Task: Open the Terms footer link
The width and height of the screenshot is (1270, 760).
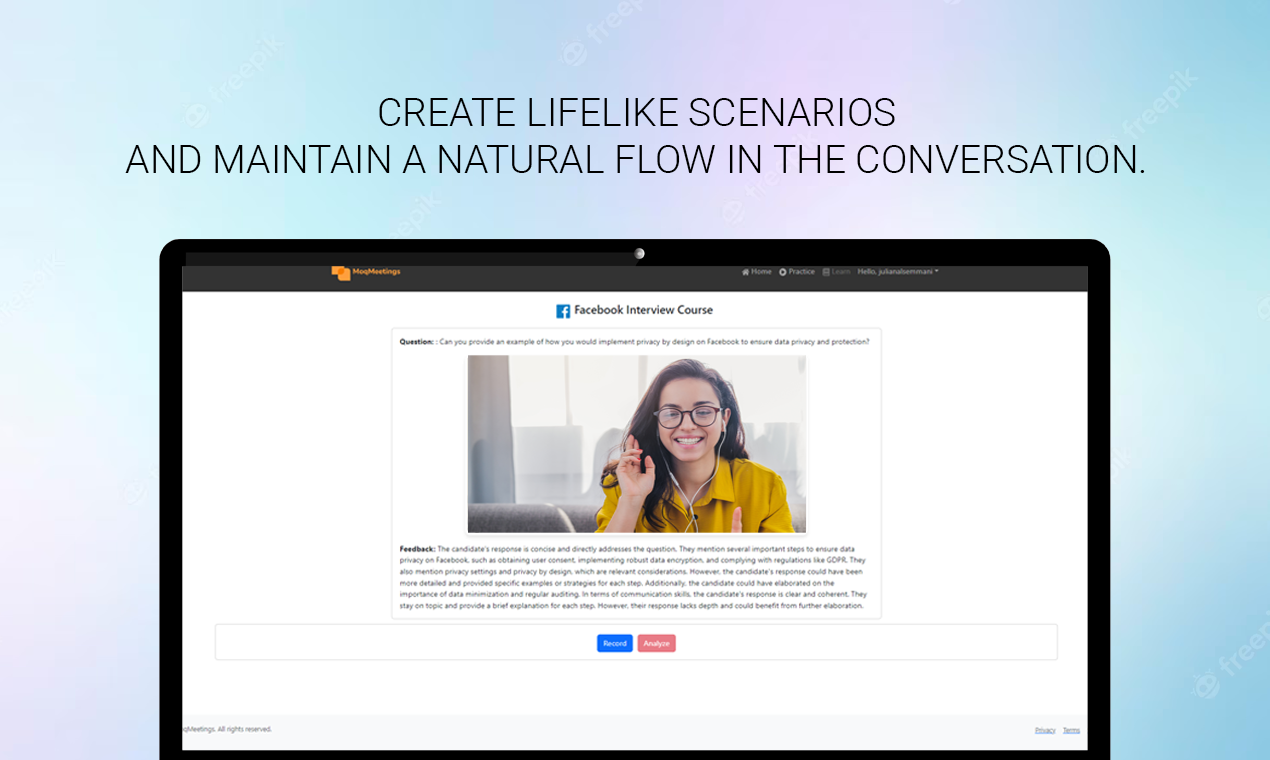Action: 1071,730
